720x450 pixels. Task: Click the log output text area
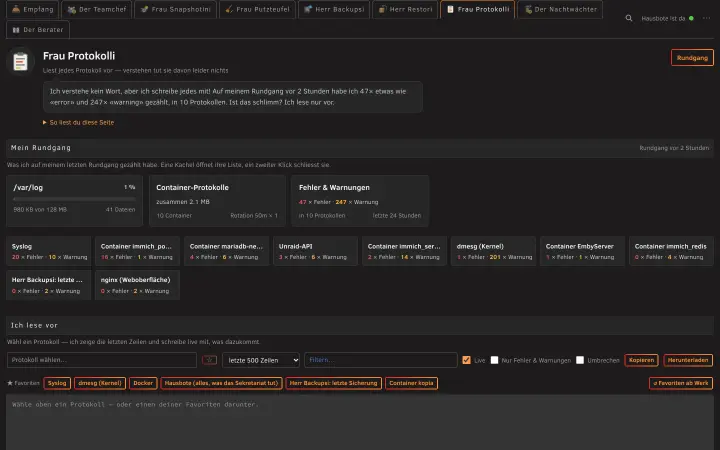[360, 422]
